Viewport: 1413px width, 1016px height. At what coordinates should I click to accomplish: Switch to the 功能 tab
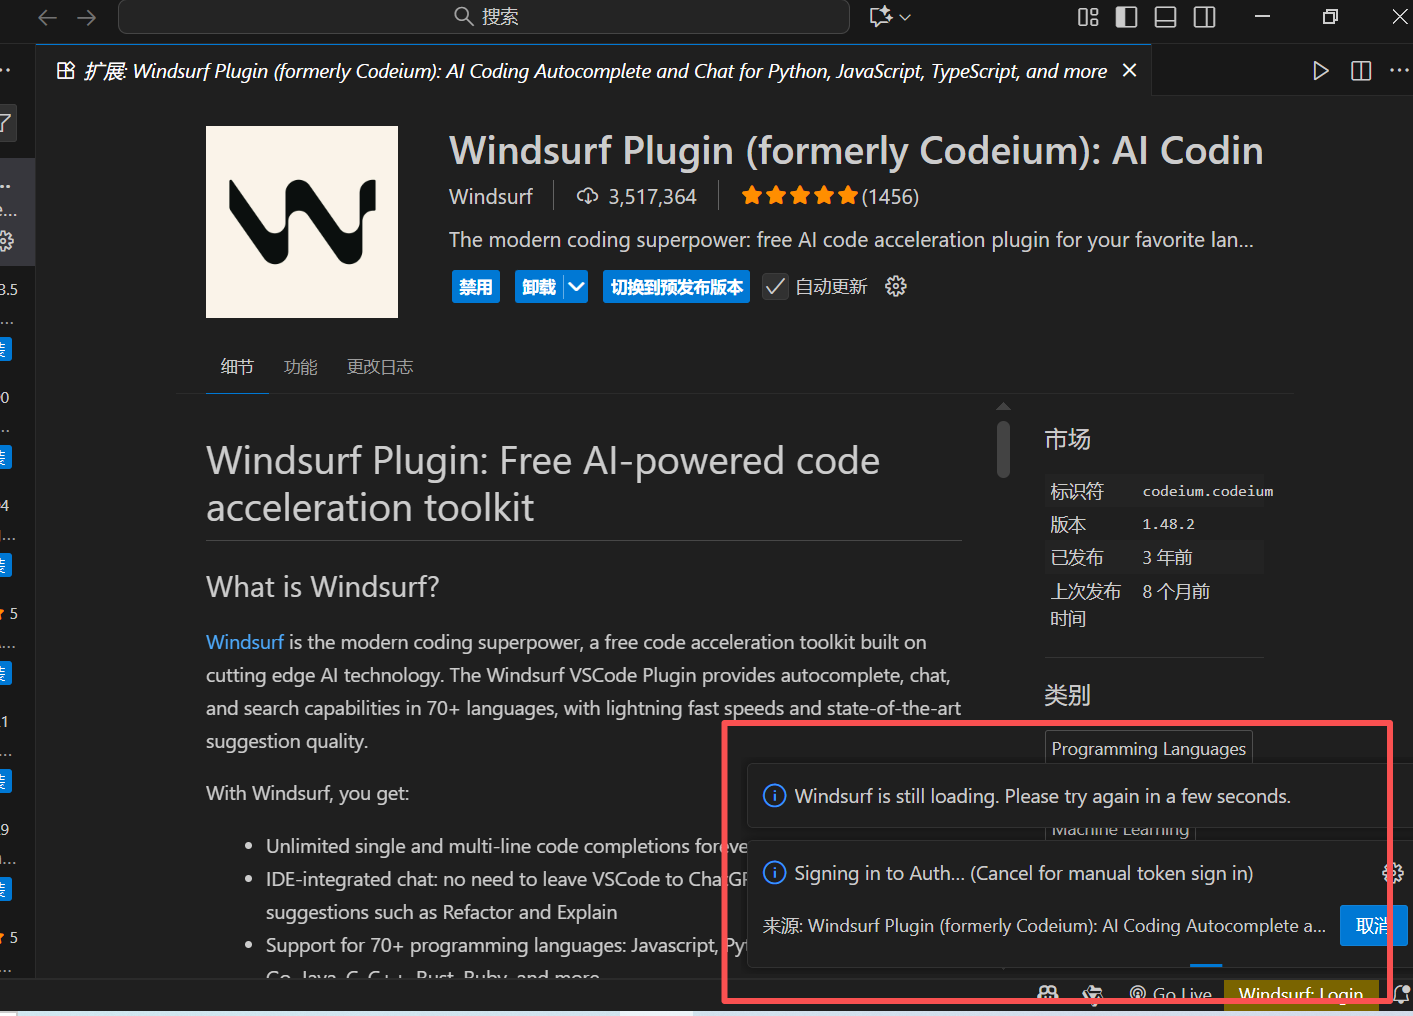coord(301,367)
